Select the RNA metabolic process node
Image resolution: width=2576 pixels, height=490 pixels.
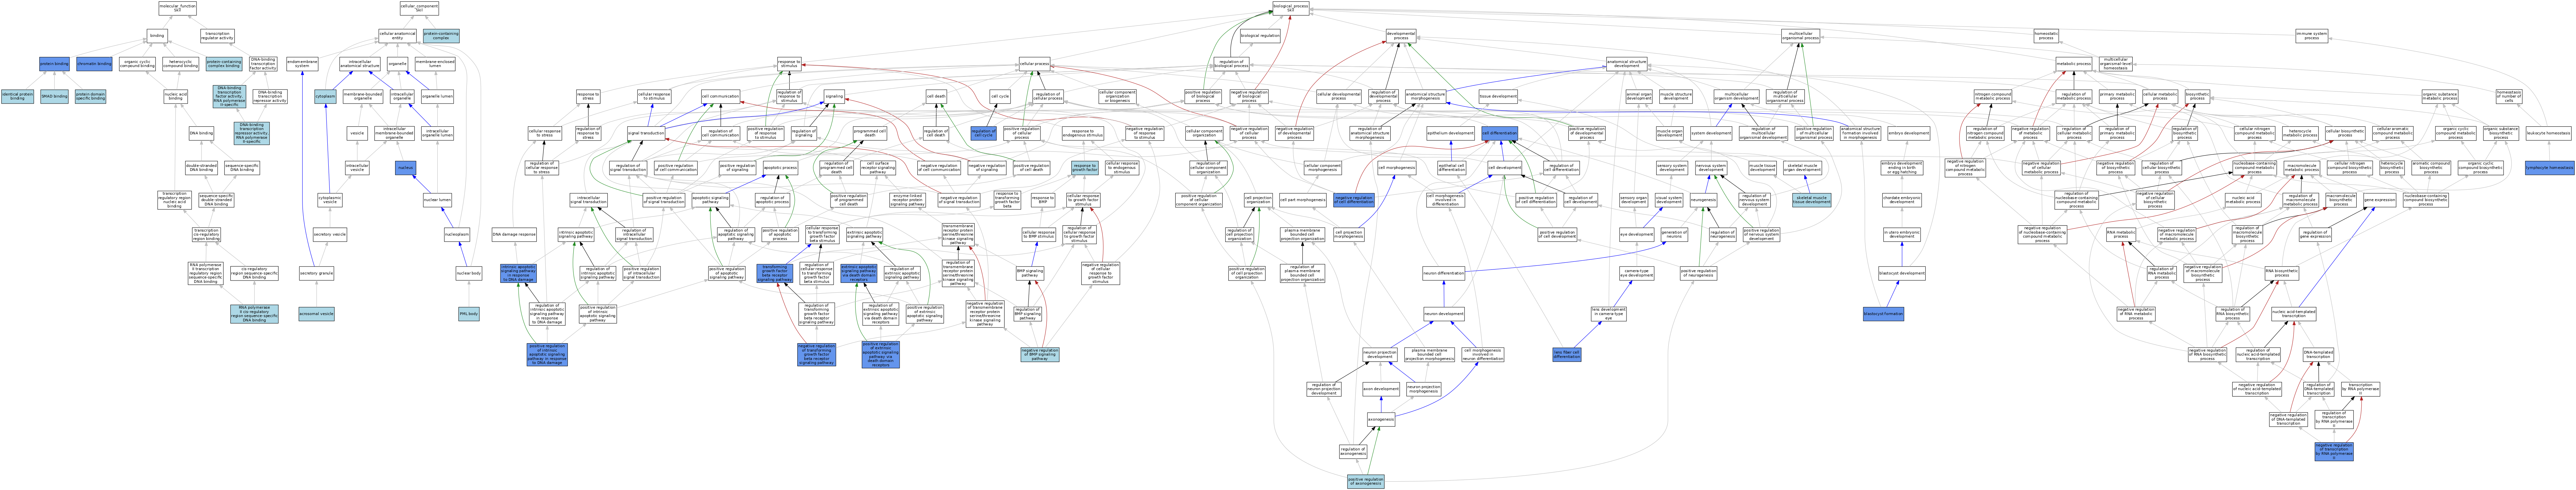2121,235
